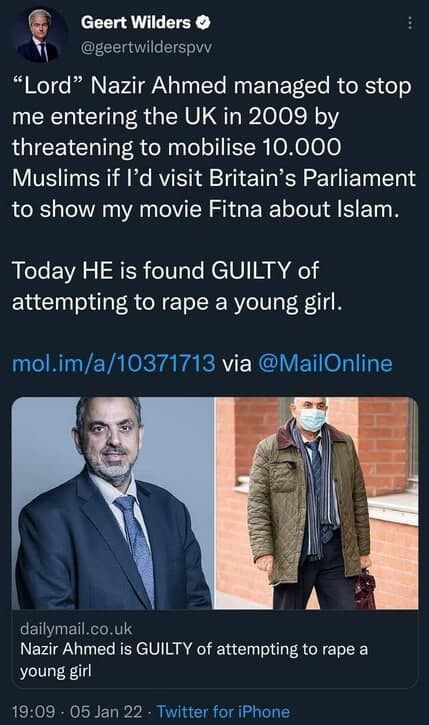The width and height of the screenshot is (429, 725).
Task: Click the Geert Wilders display name
Action: point(135,23)
